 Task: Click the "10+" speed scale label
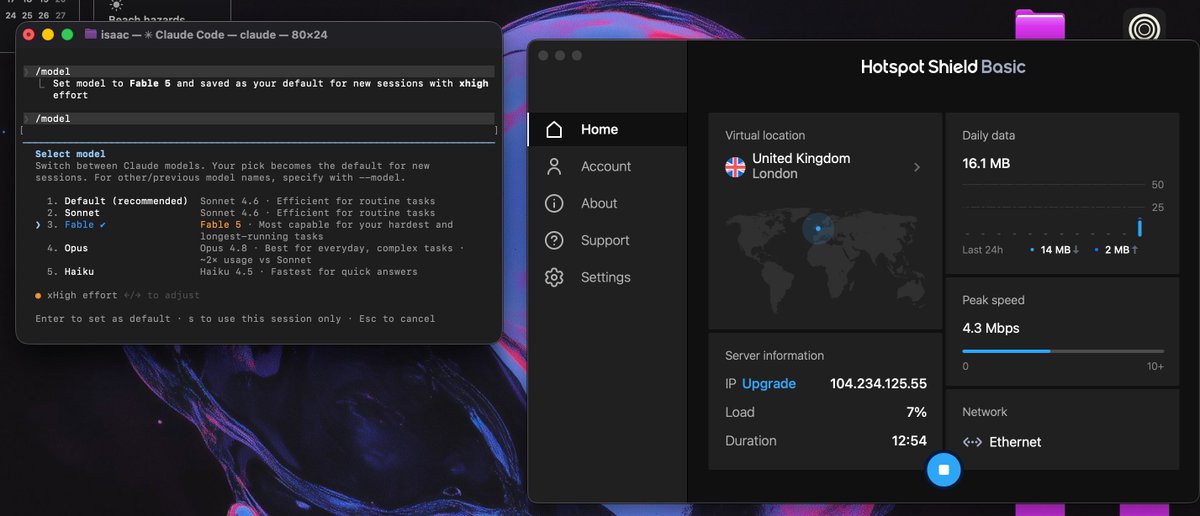[1155, 367]
